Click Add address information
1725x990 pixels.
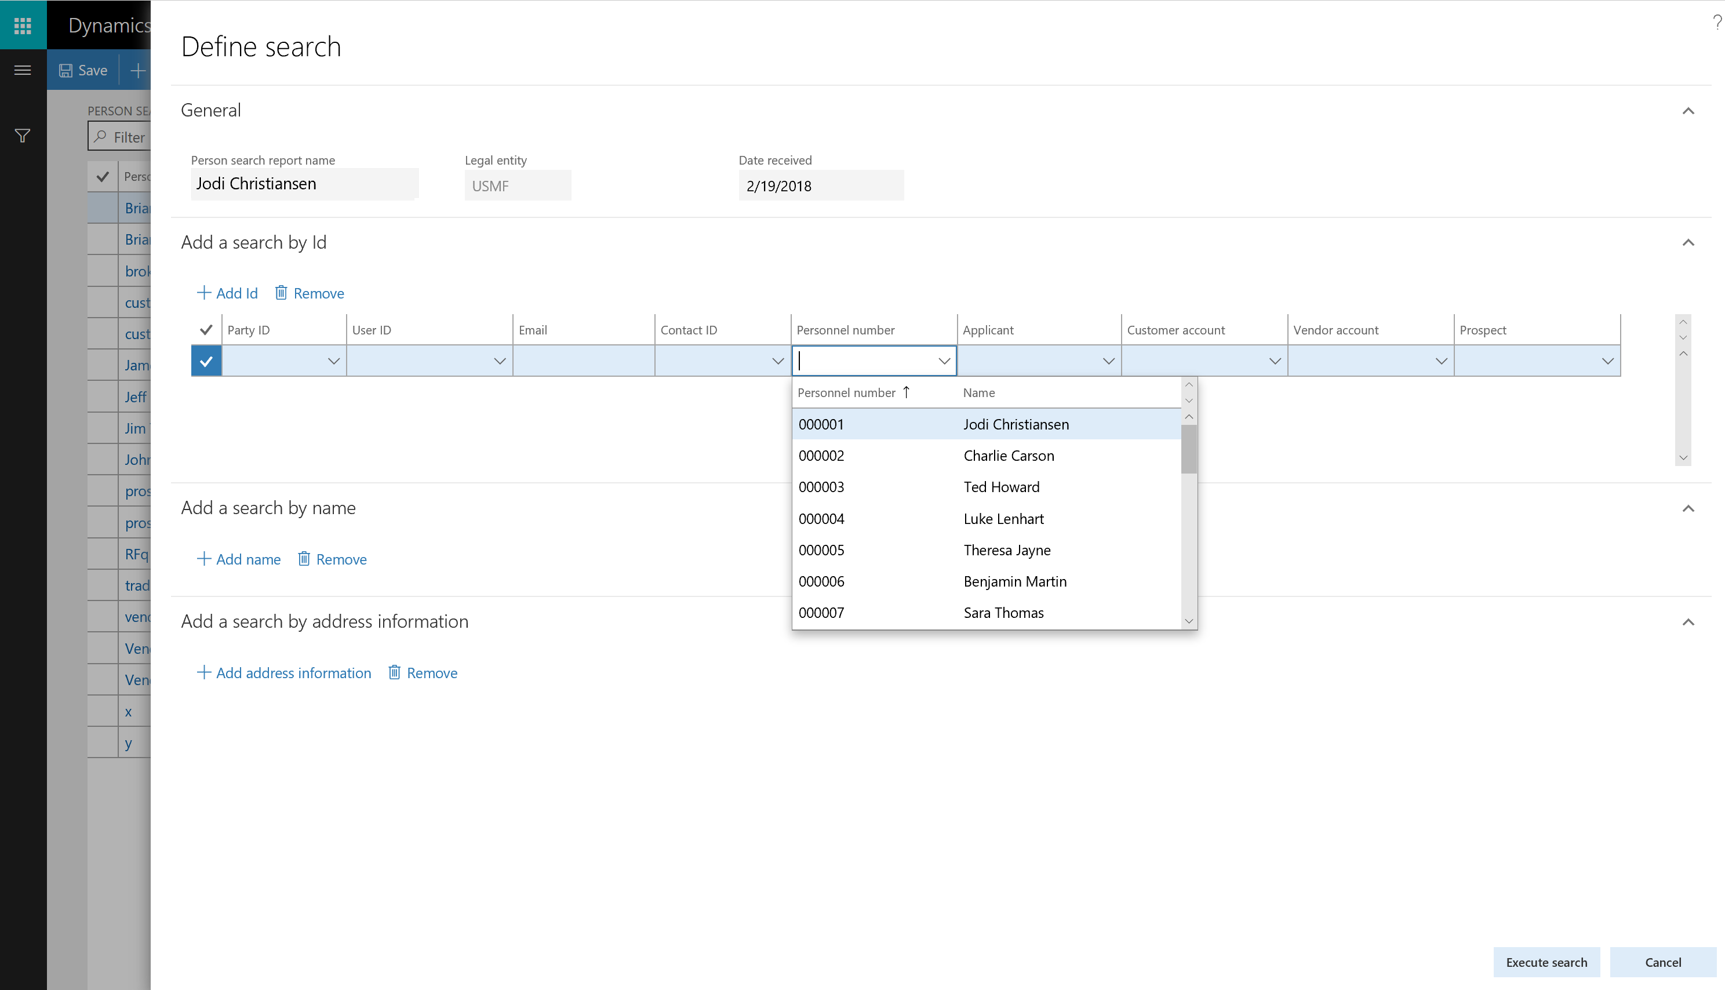[x=284, y=673]
